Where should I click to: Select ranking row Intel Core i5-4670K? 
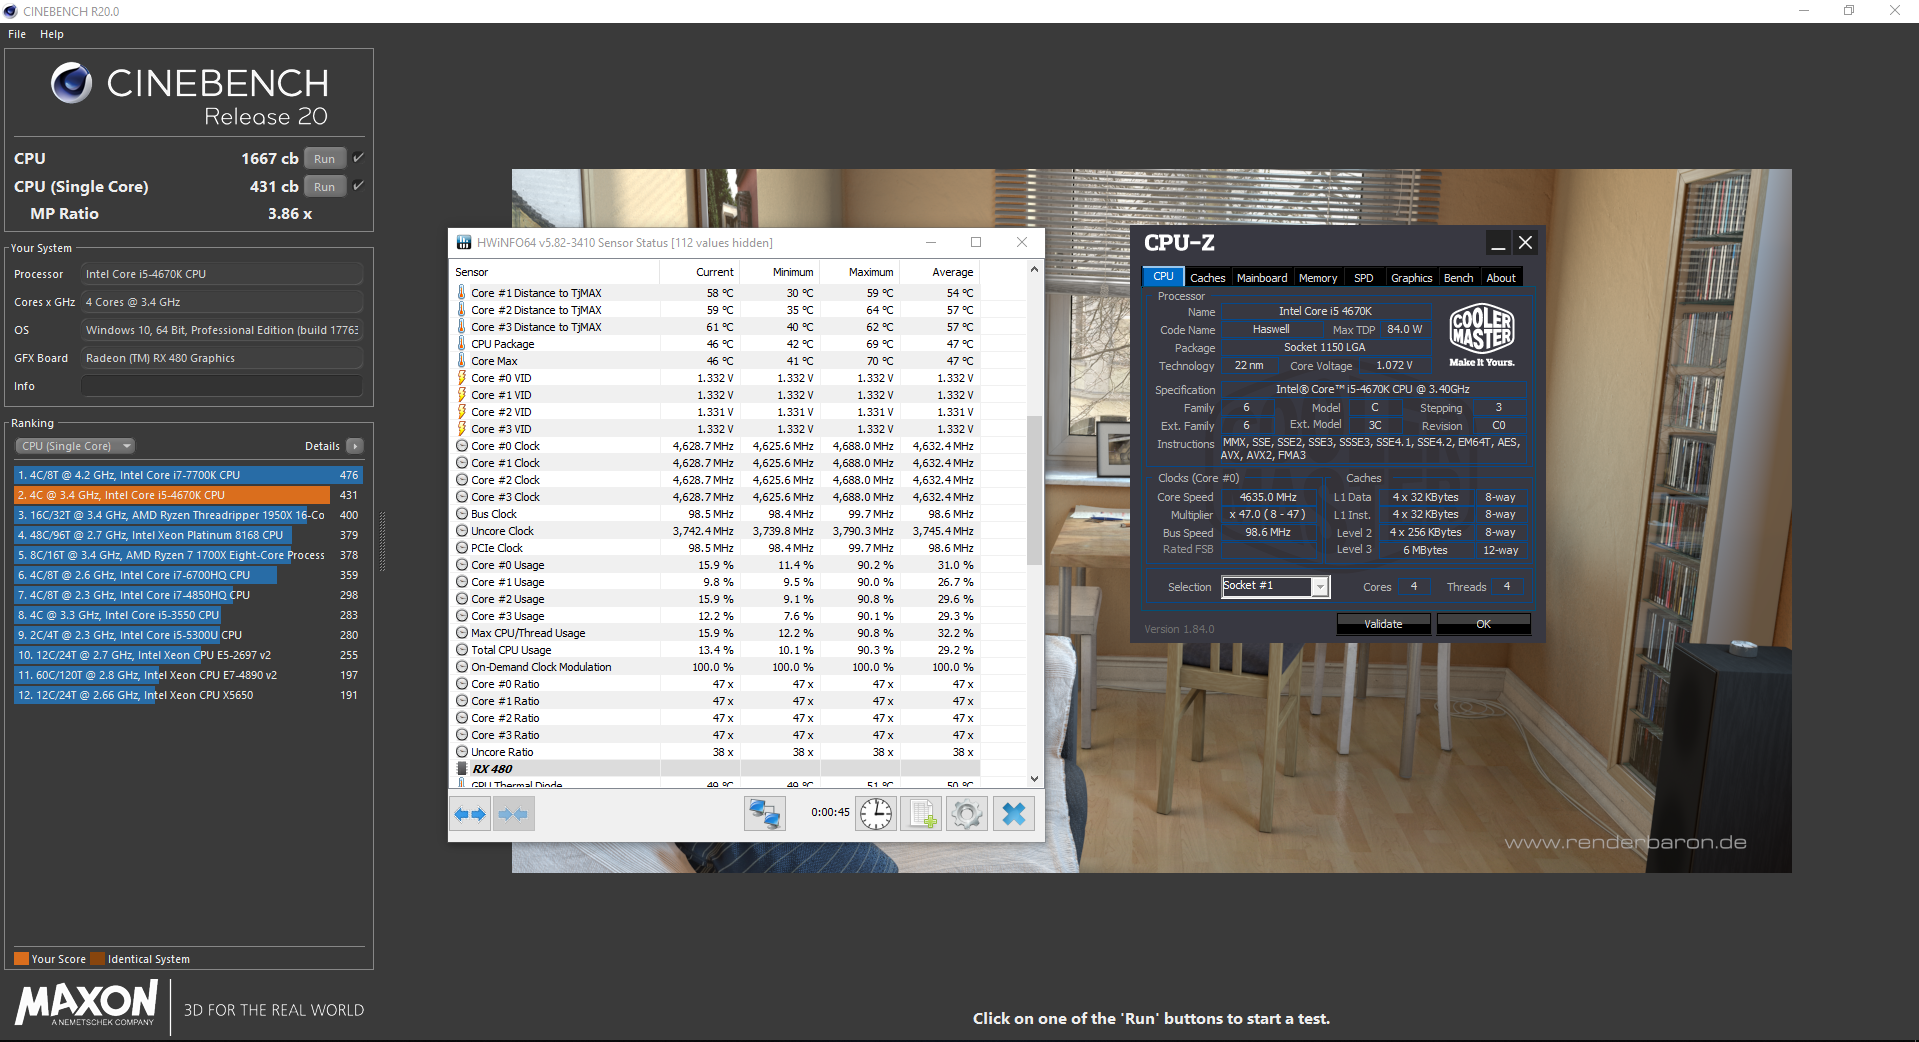point(188,495)
